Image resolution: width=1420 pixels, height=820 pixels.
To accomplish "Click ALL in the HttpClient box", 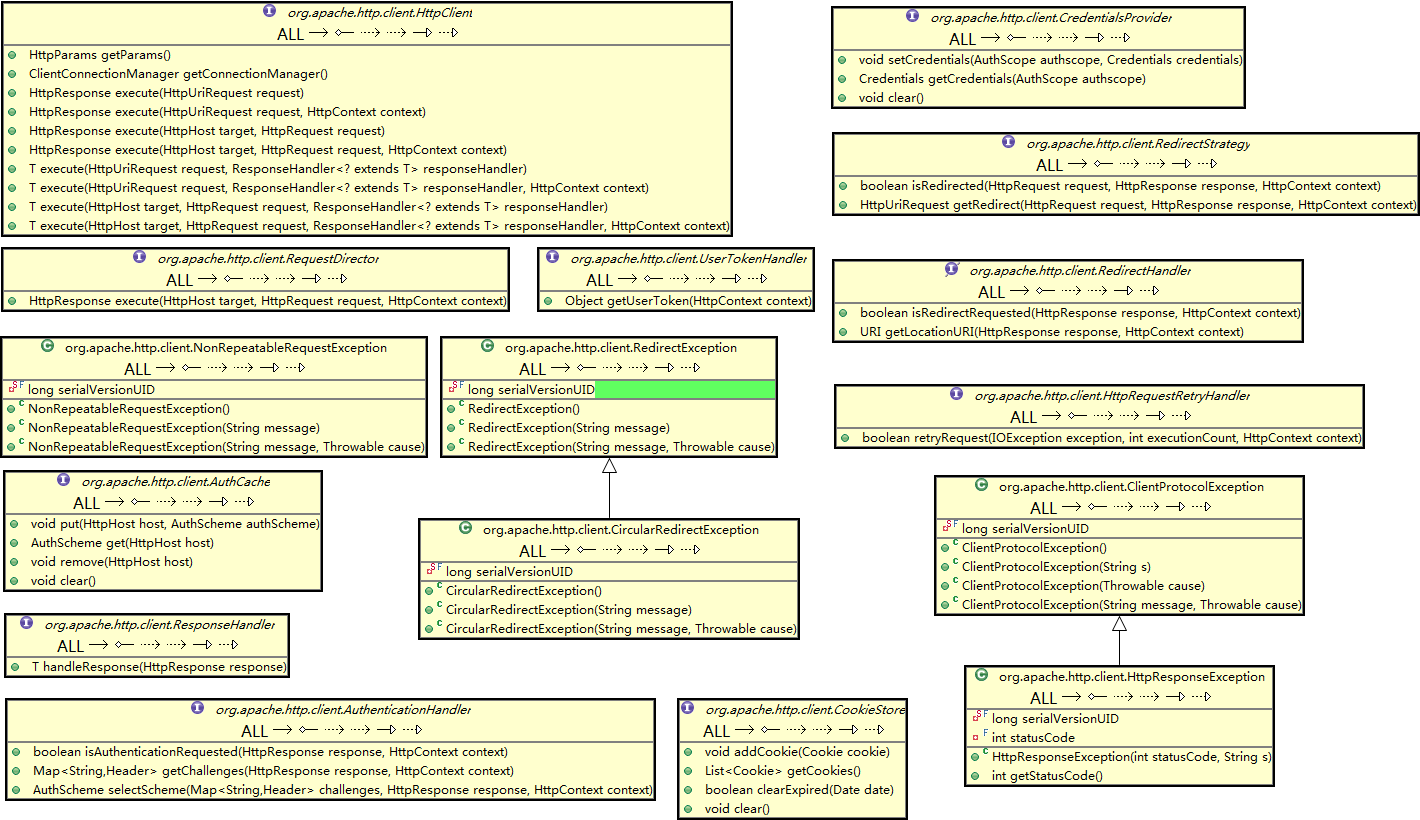I will point(290,34).
